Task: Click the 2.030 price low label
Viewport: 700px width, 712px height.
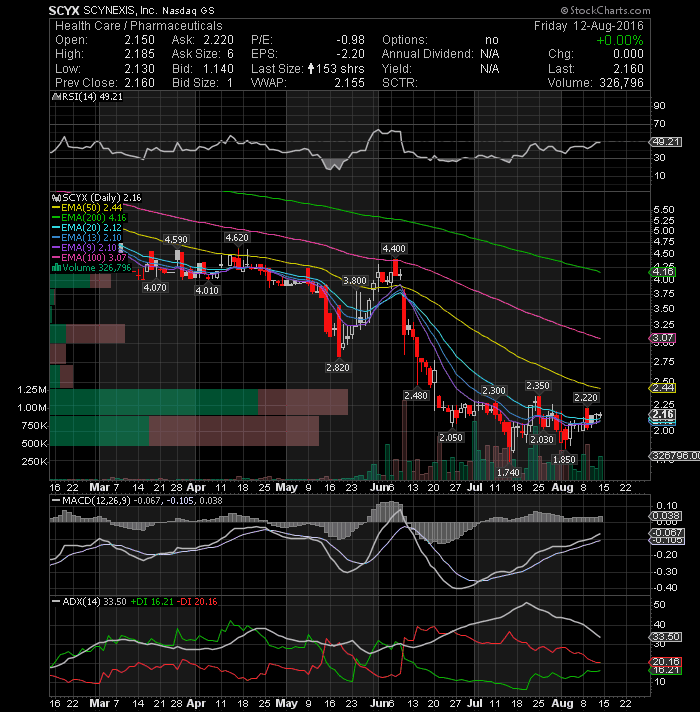Action: click(x=542, y=439)
